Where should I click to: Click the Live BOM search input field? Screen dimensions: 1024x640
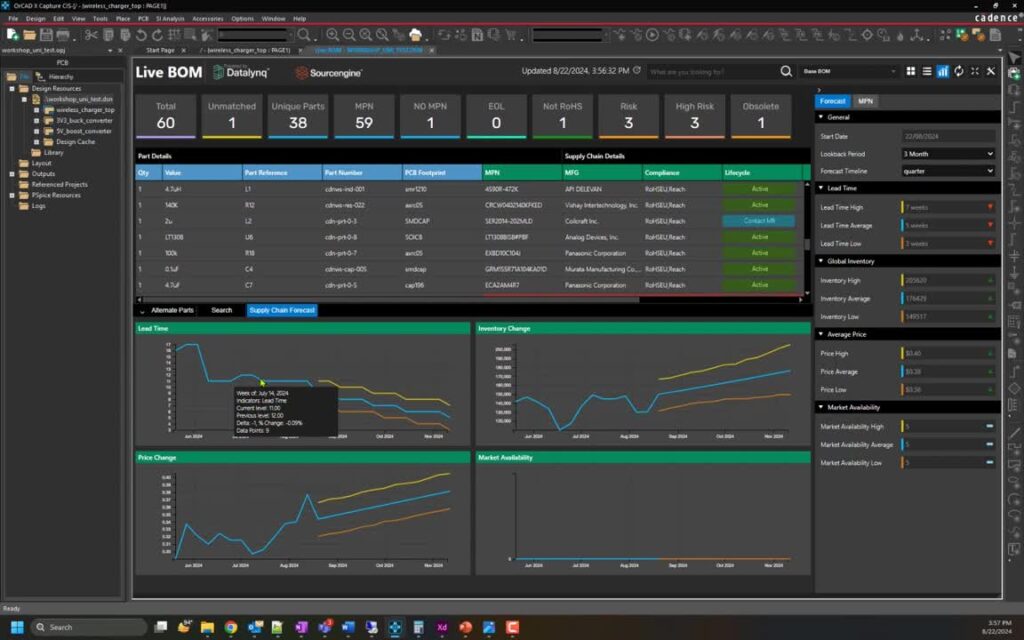coord(712,71)
